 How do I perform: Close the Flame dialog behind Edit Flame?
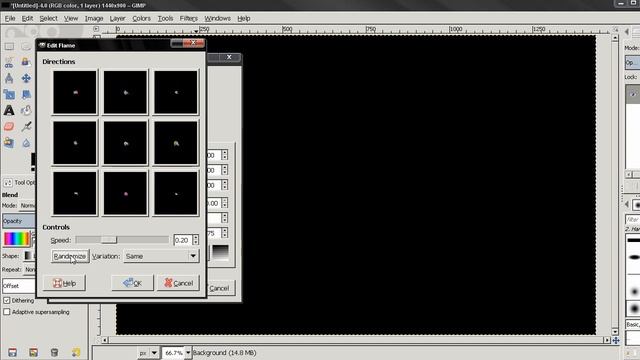pos(229,57)
